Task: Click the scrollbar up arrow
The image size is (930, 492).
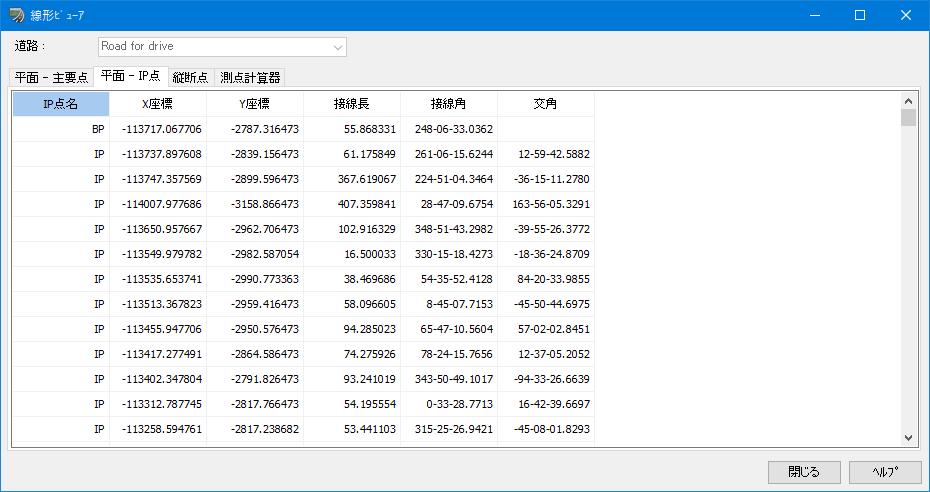Action: click(x=908, y=100)
